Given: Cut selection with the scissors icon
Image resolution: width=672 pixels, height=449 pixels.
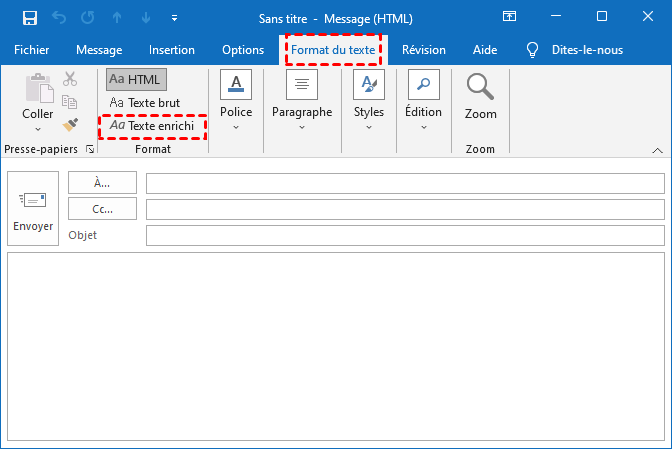Looking at the screenshot, I should (70, 79).
